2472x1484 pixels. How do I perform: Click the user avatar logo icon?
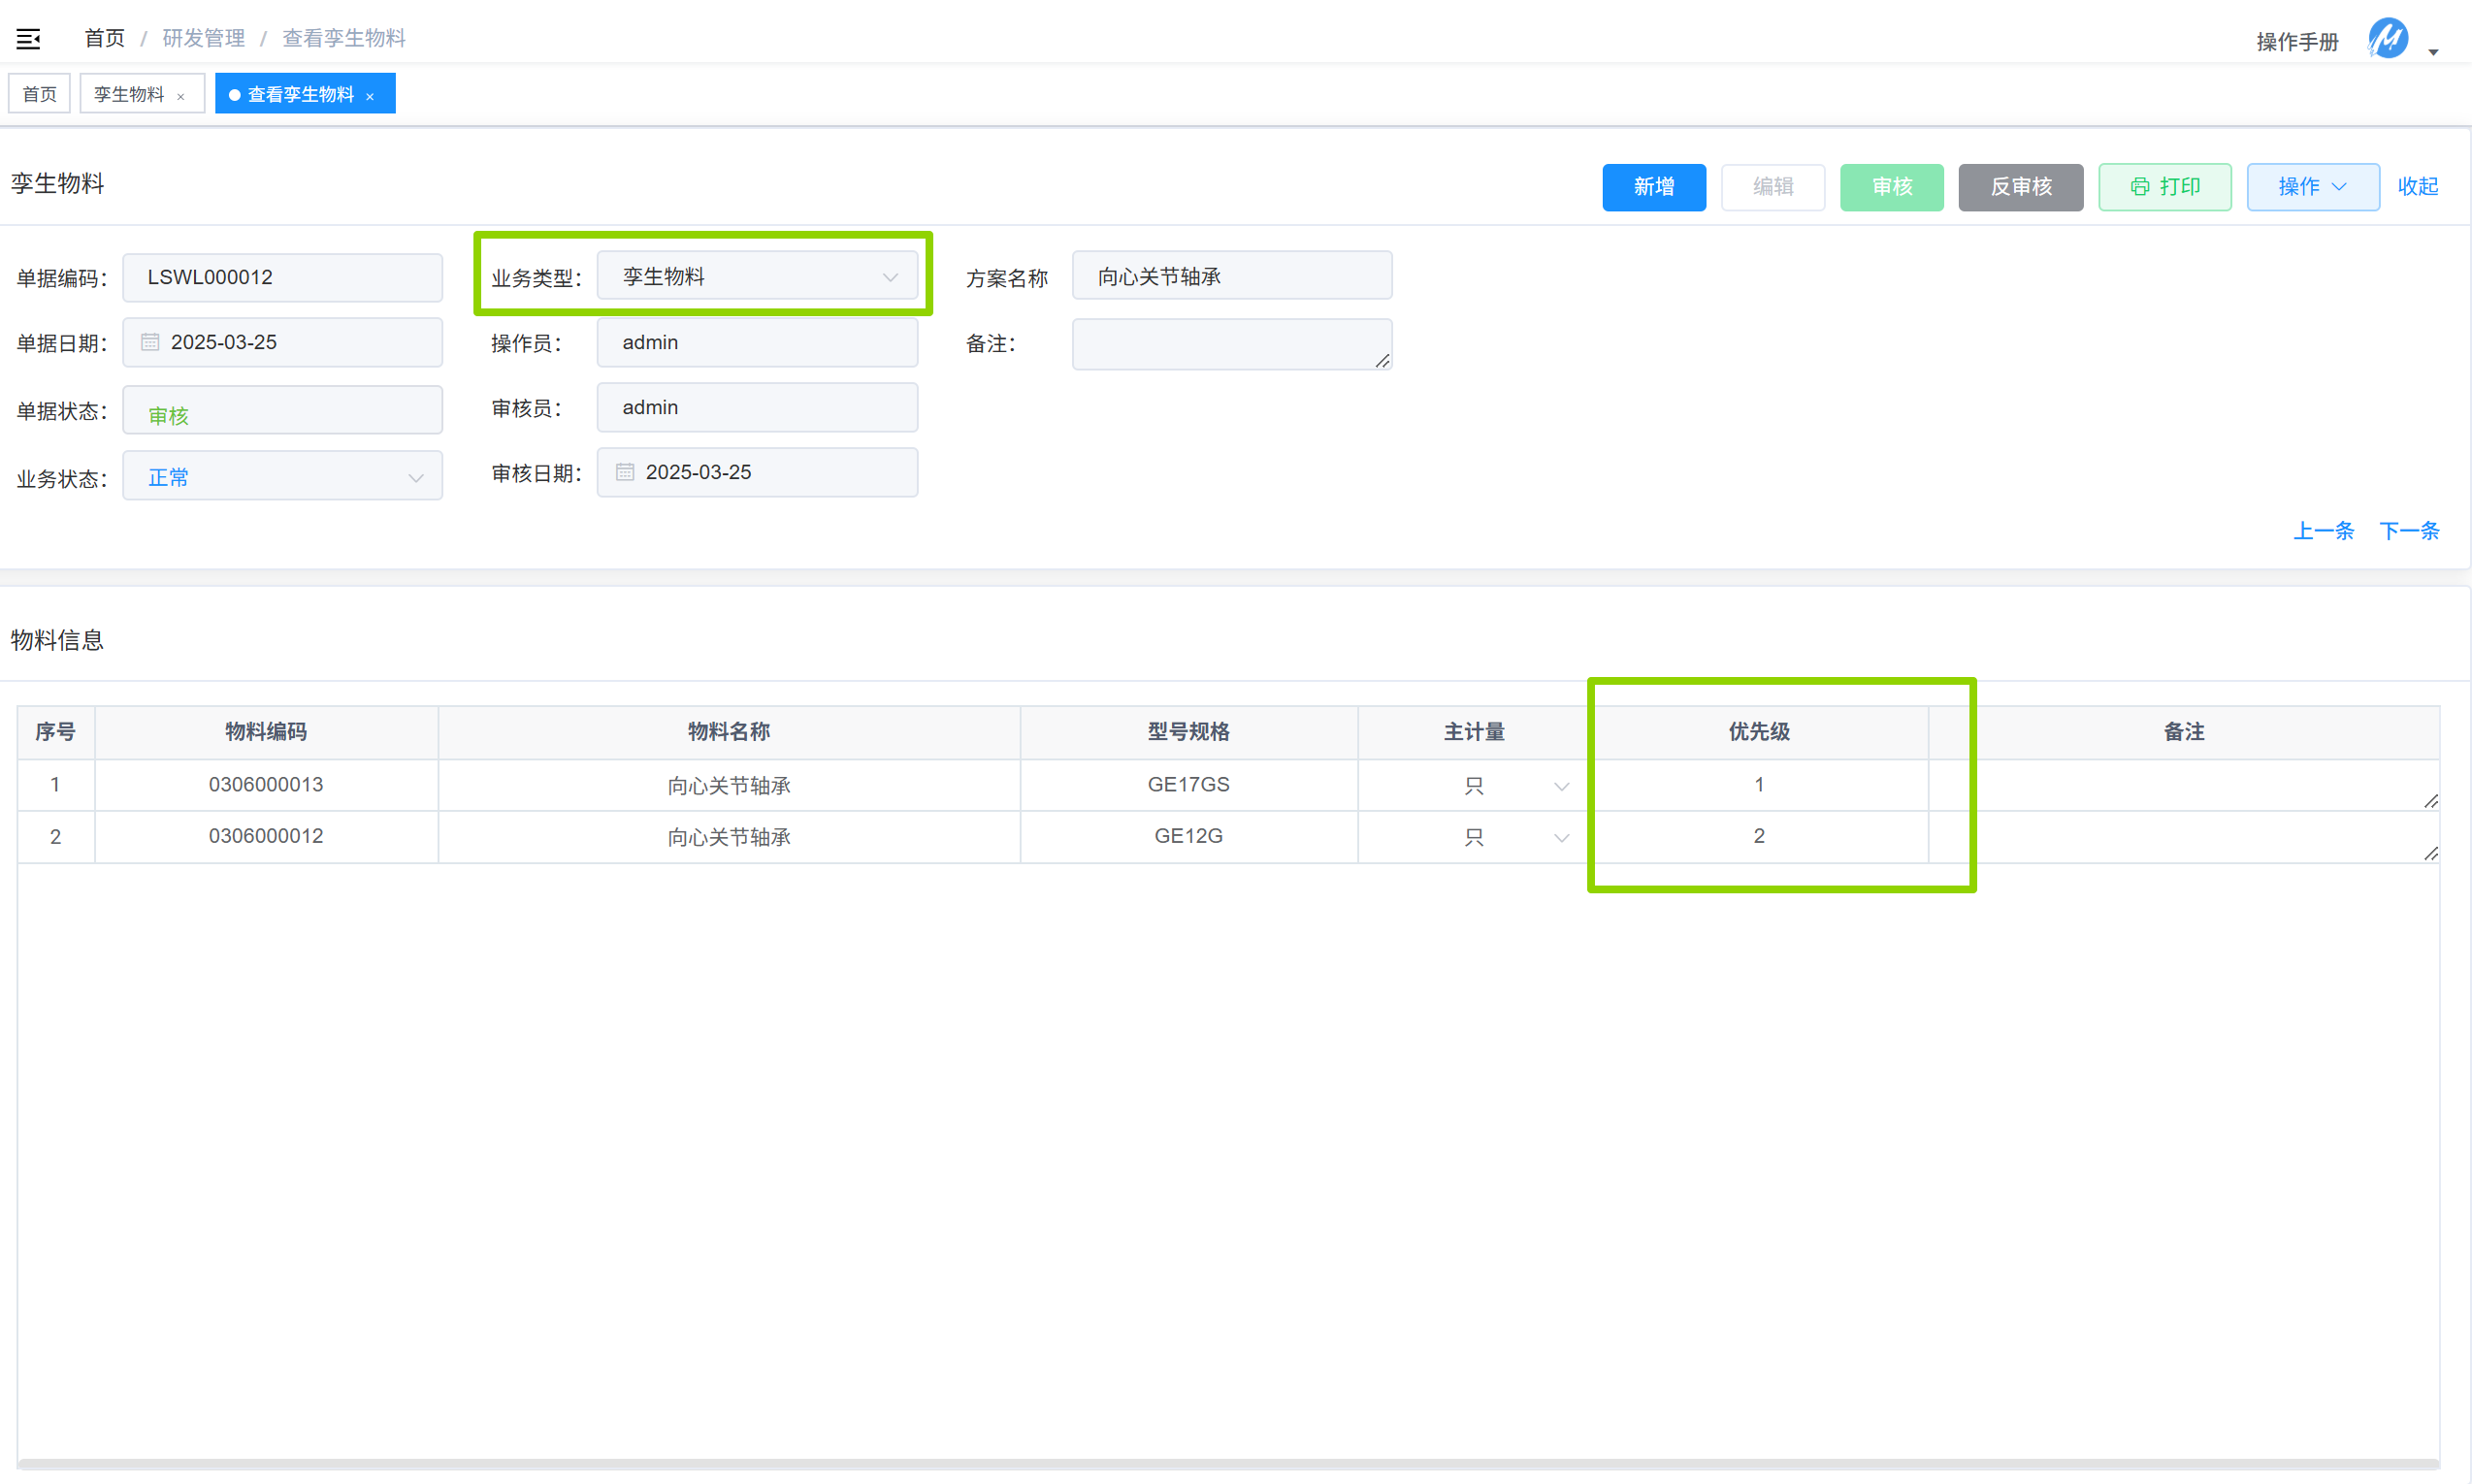pyautogui.click(x=2387, y=39)
